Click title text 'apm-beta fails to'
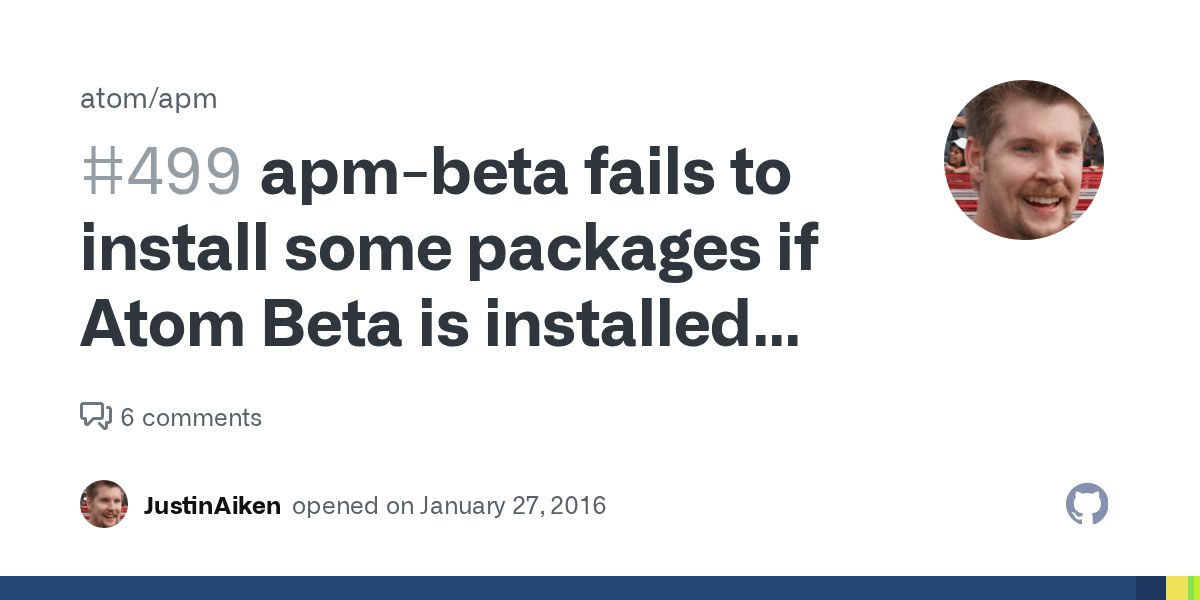The height and width of the screenshot is (600, 1200). coord(526,174)
